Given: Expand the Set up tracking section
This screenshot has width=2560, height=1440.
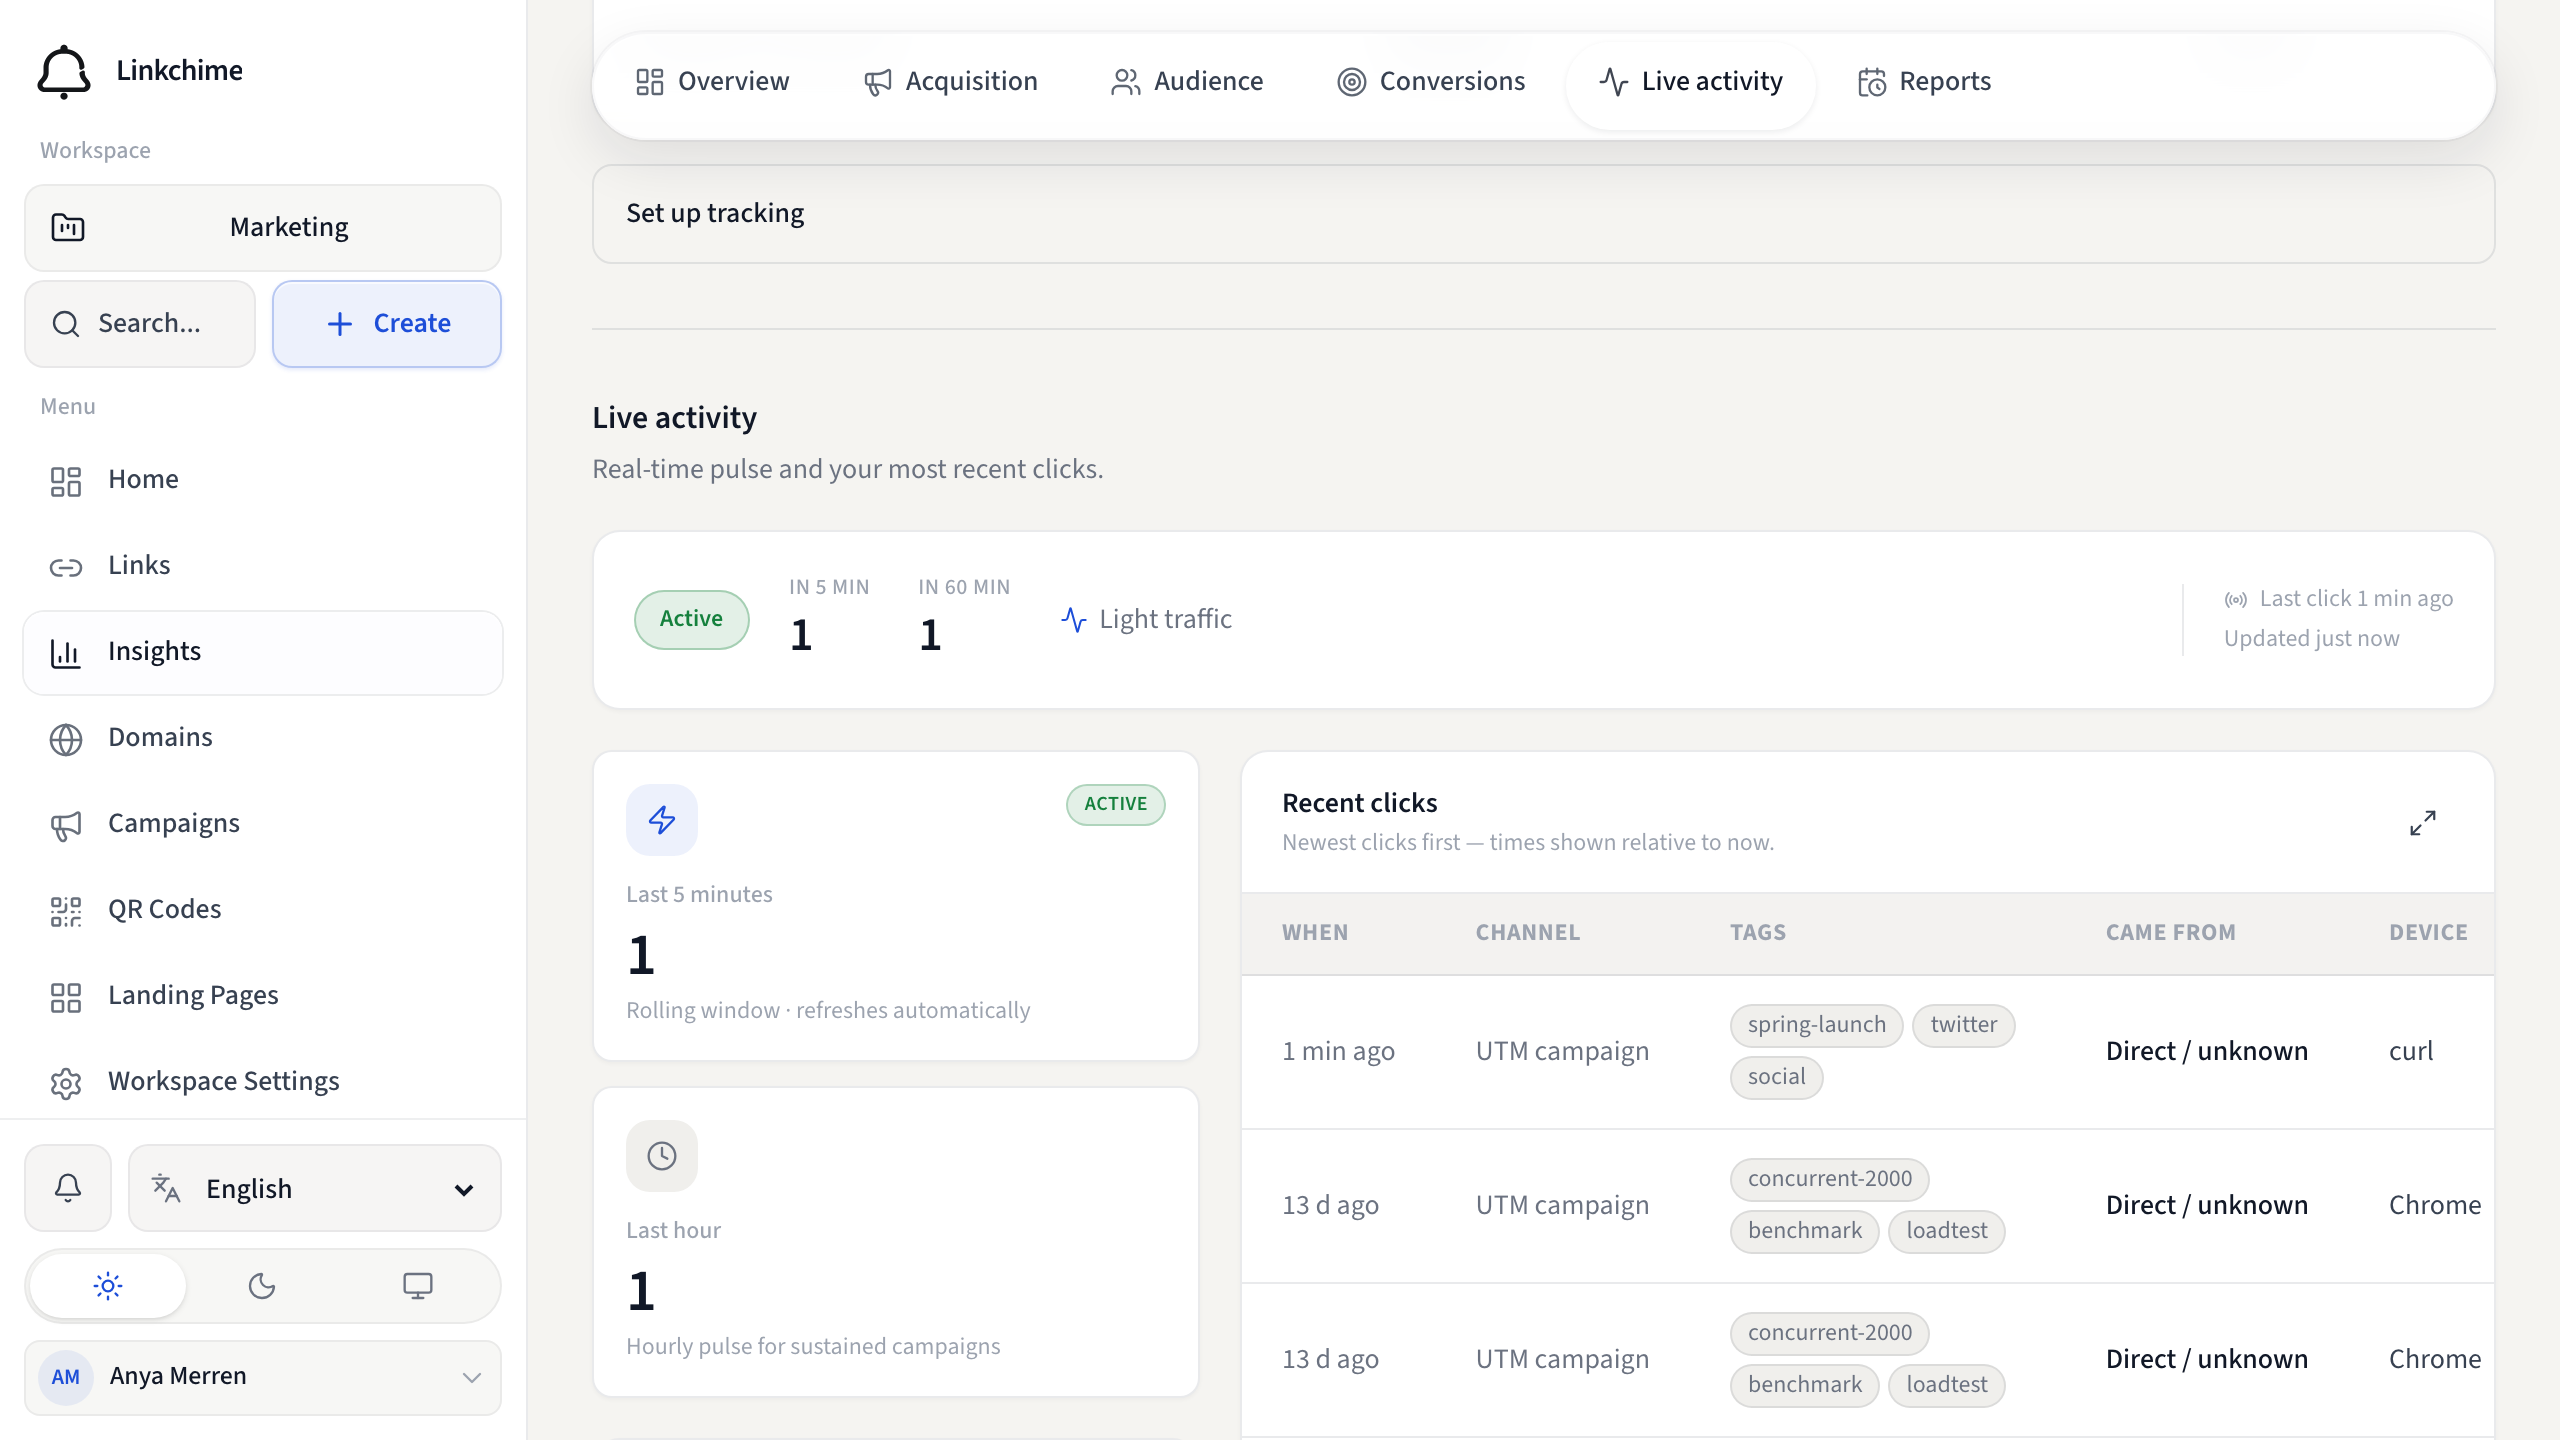Looking at the screenshot, I should click(1543, 214).
